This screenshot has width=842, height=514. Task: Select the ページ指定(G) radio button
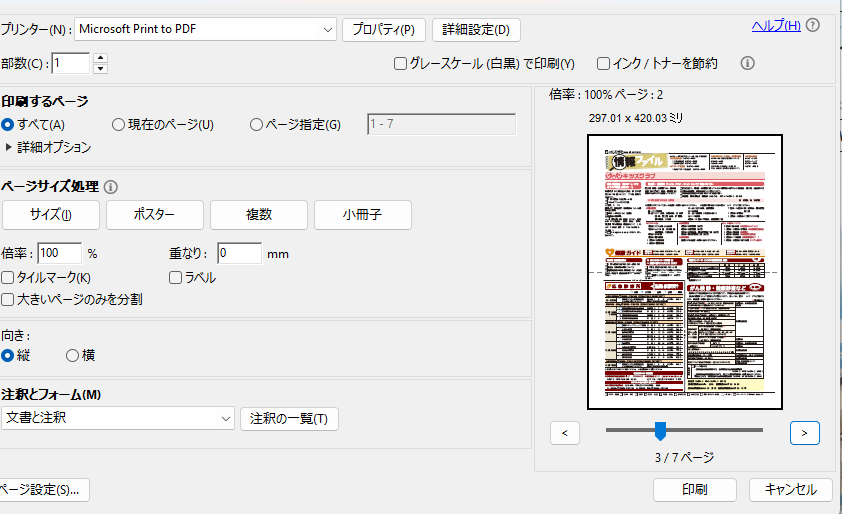tap(256, 125)
